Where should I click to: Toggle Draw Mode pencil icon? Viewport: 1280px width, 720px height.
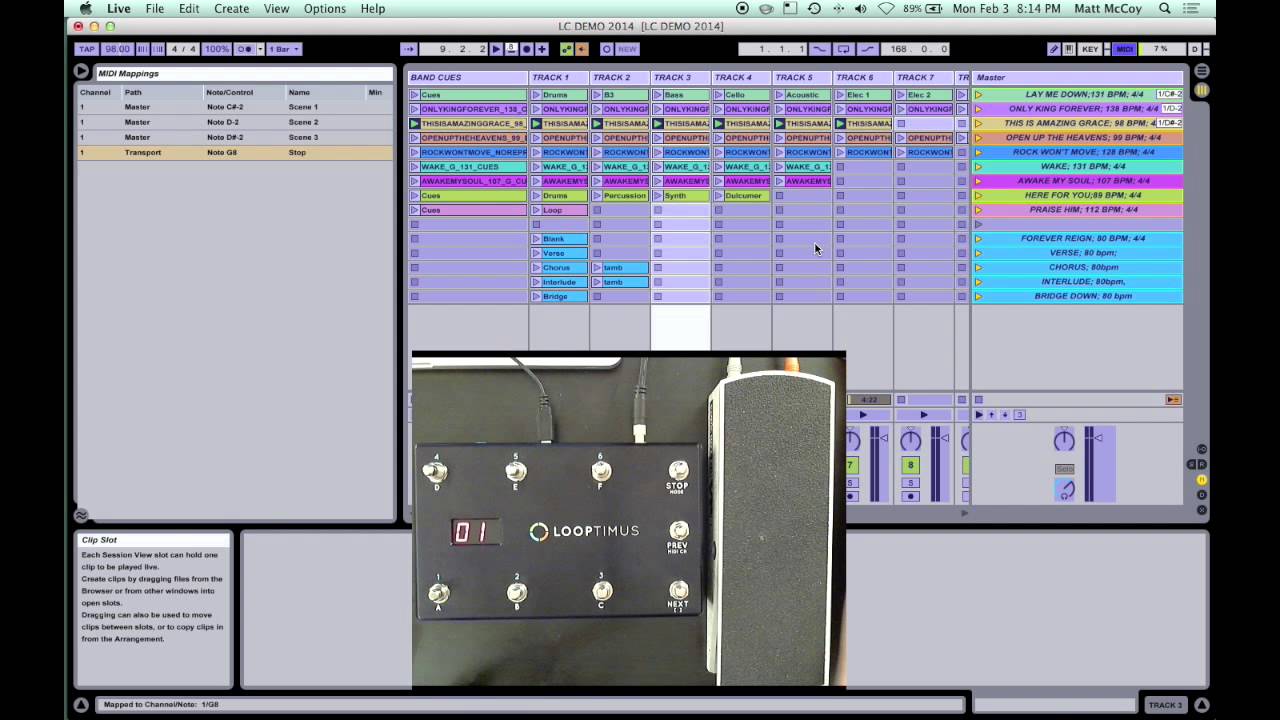(x=1054, y=49)
